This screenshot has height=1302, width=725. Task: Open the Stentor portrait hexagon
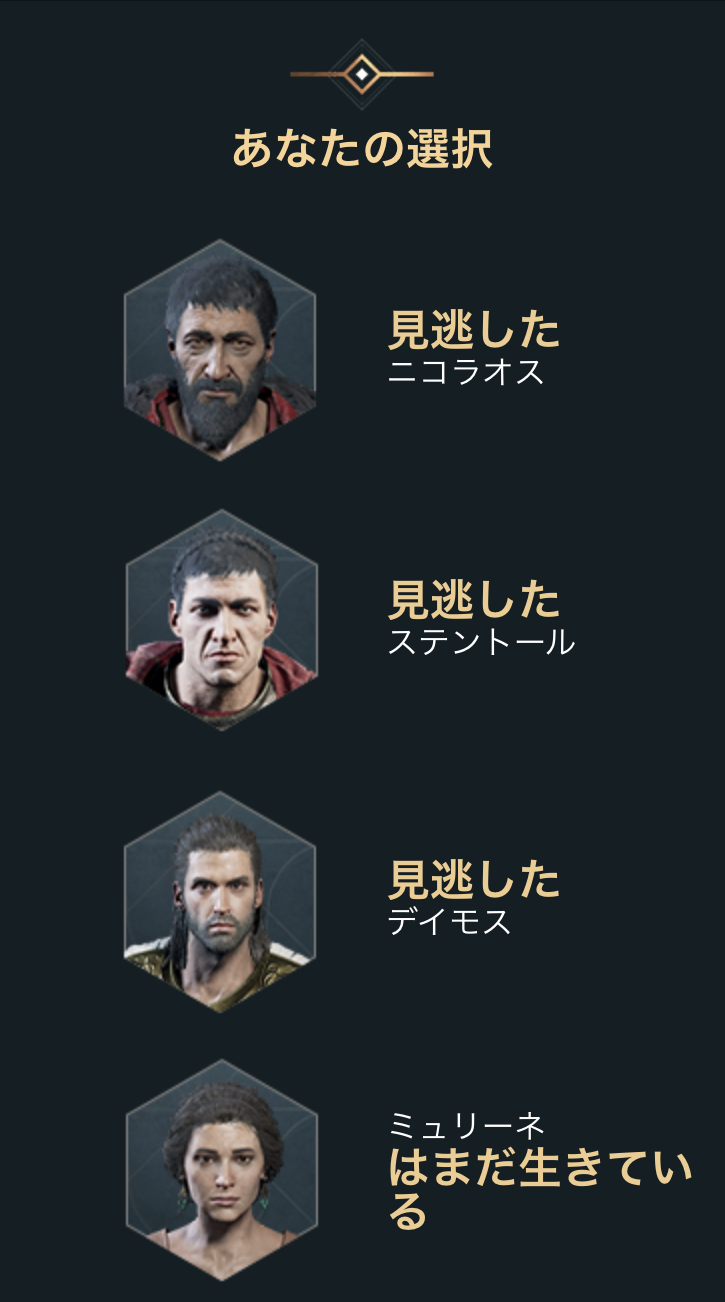(221, 621)
